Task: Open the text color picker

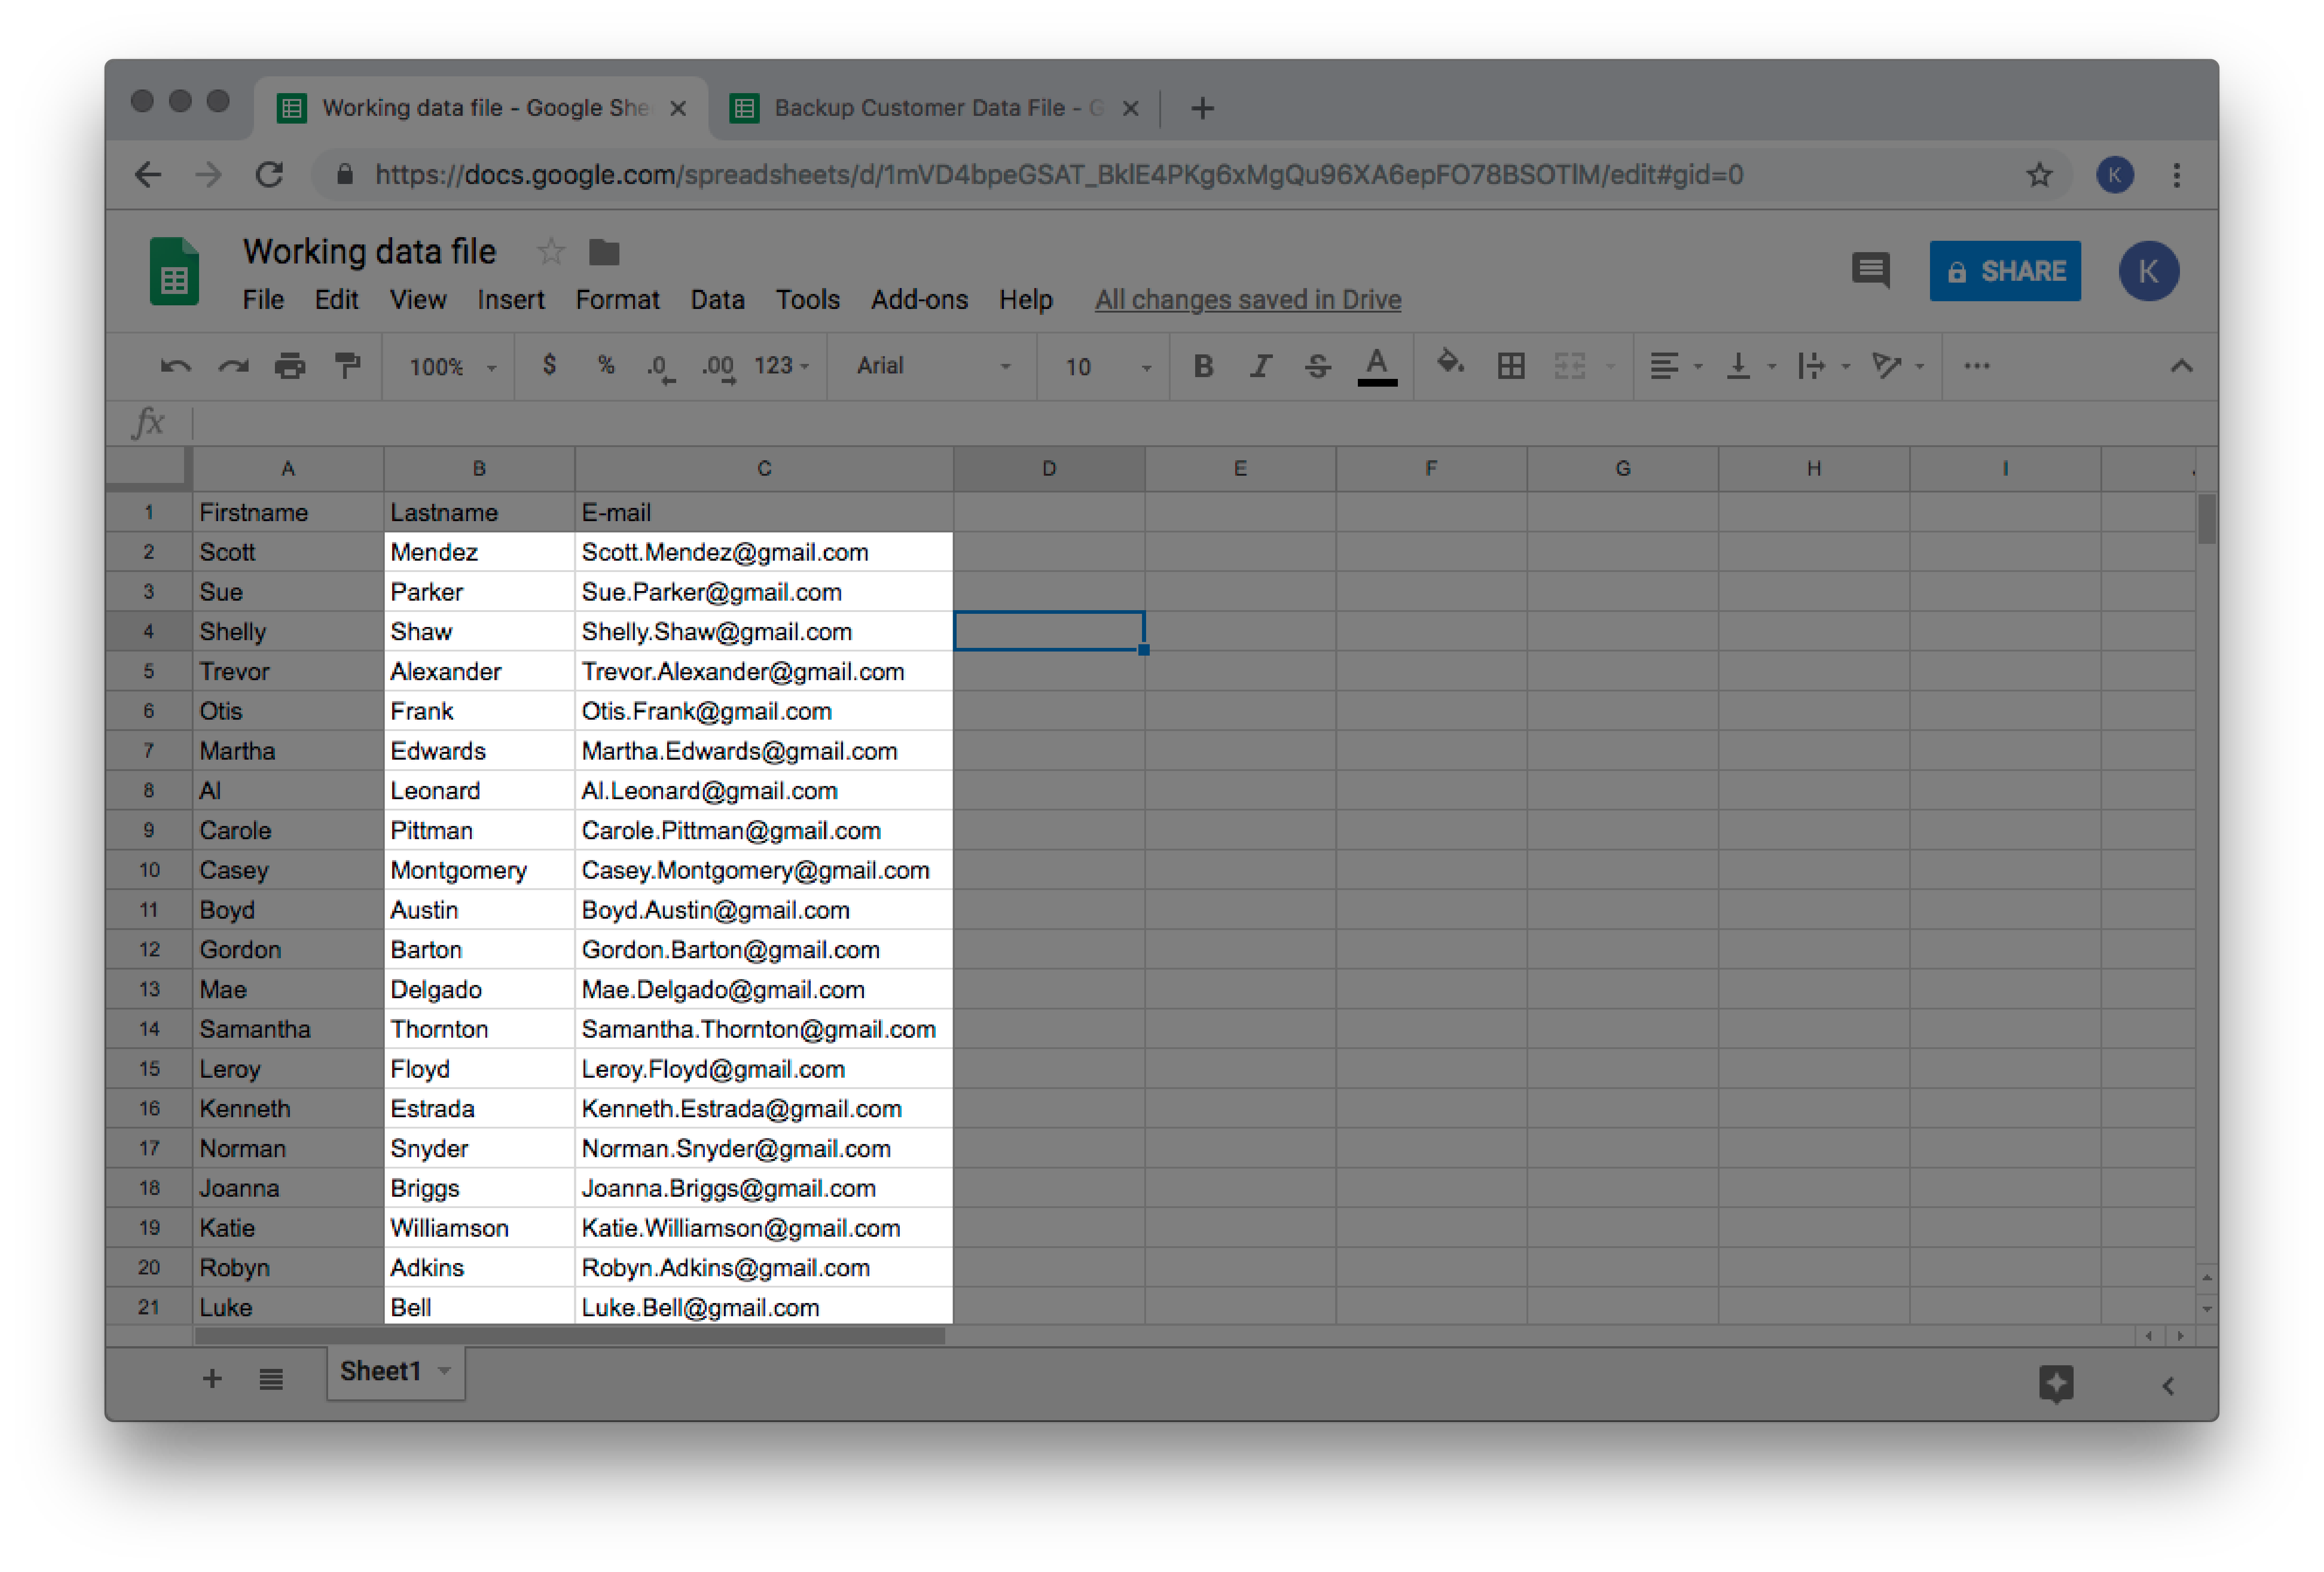Action: tap(1377, 366)
